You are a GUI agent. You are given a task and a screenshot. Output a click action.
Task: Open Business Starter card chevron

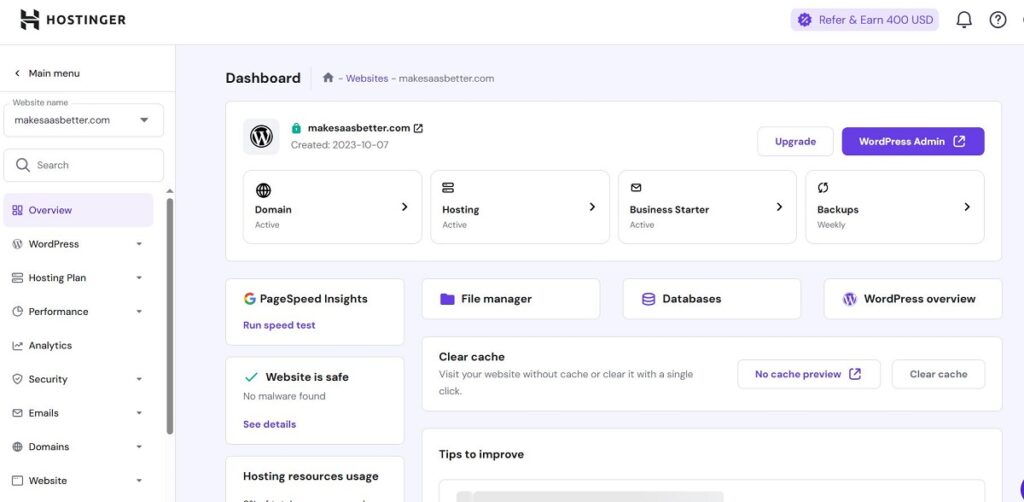(x=779, y=207)
